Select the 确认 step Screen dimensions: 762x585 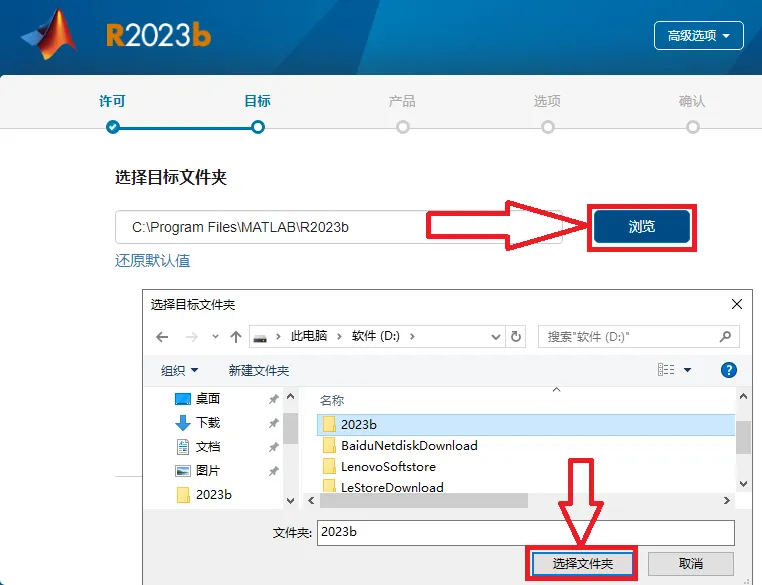pyautogui.click(x=692, y=101)
